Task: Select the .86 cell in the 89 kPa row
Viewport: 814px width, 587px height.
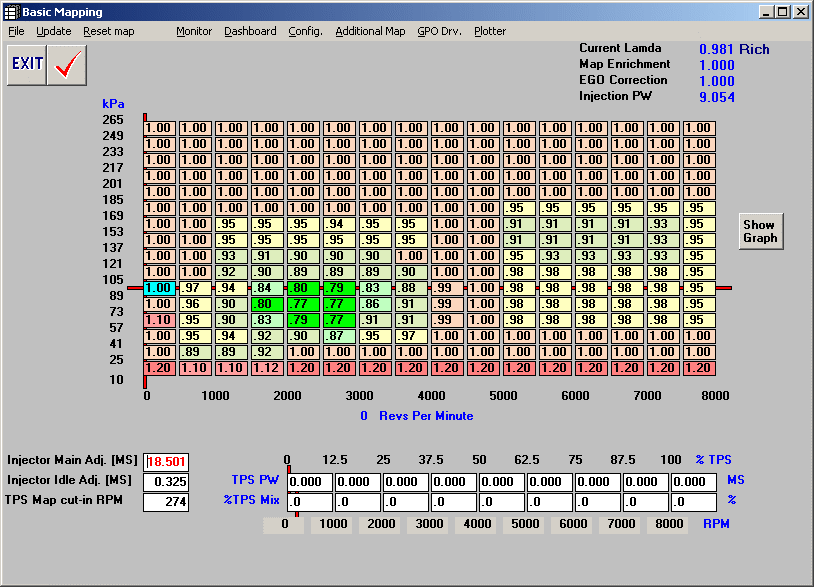Action: [375, 304]
